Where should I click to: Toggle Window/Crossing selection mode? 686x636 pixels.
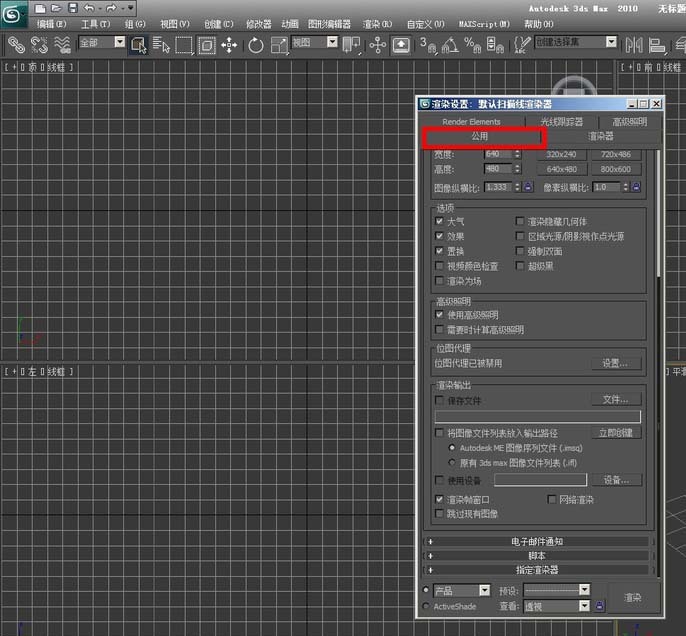[x=206, y=45]
